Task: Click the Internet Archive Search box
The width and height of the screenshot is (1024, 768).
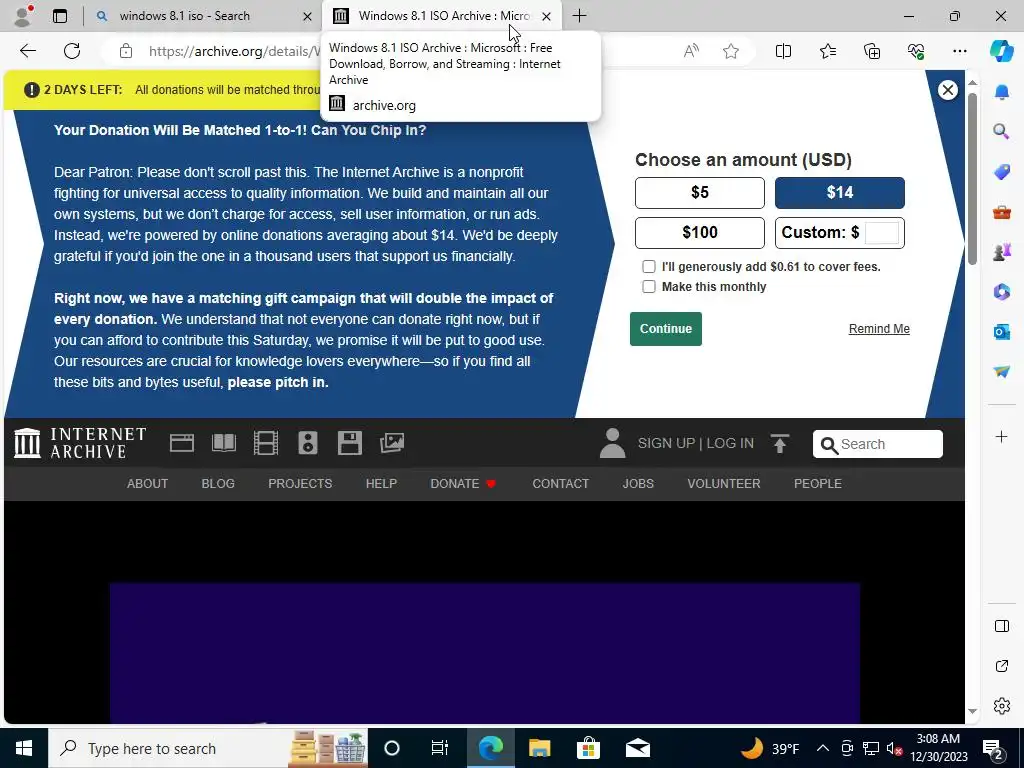Action: pyautogui.click(x=878, y=444)
